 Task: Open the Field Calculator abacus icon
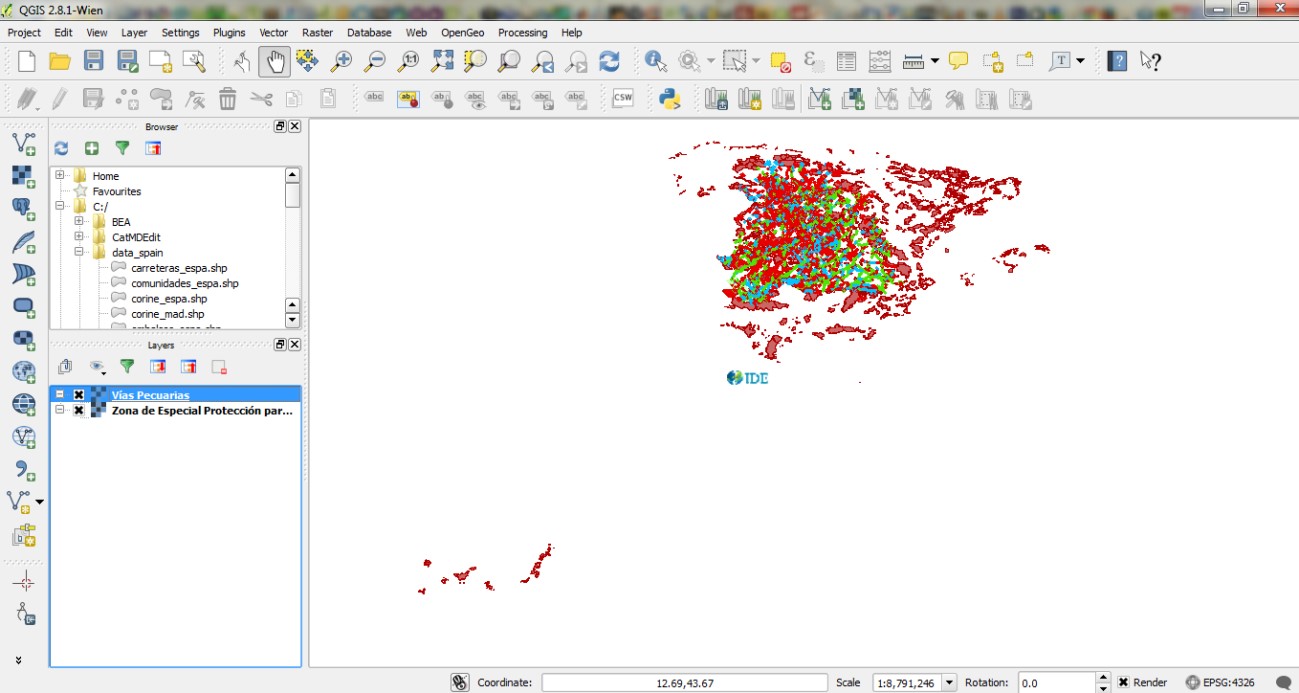pyautogui.click(x=880, y=62)
